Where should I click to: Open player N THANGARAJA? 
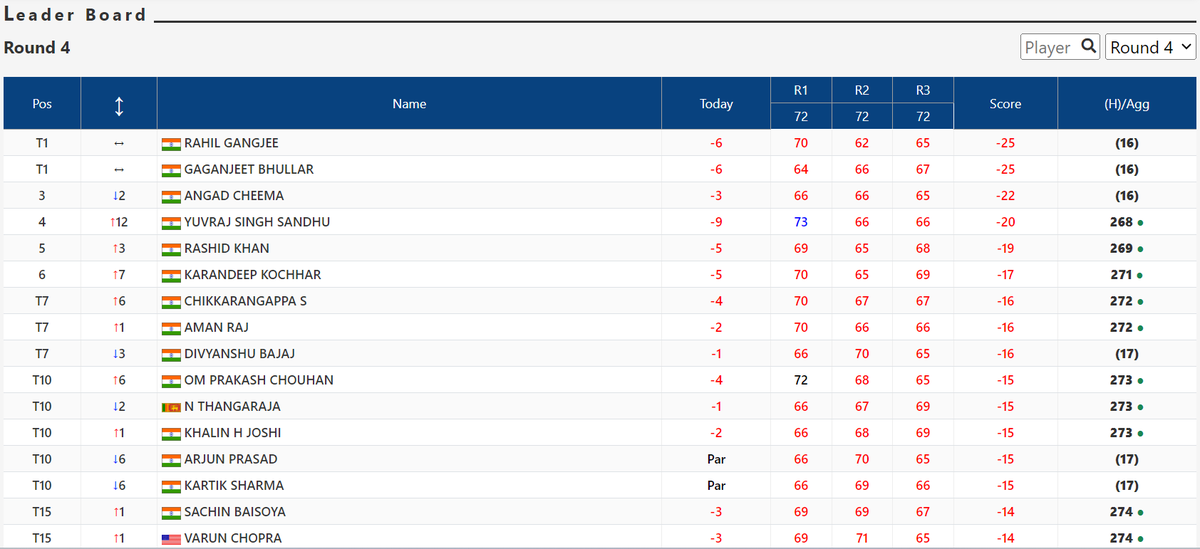point(232,406)
